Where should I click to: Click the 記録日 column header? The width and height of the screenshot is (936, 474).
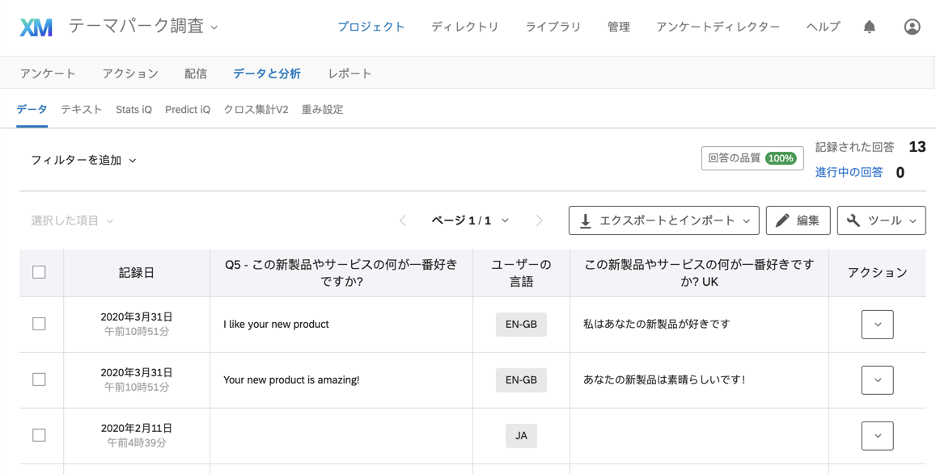click(x=137, y=273)
